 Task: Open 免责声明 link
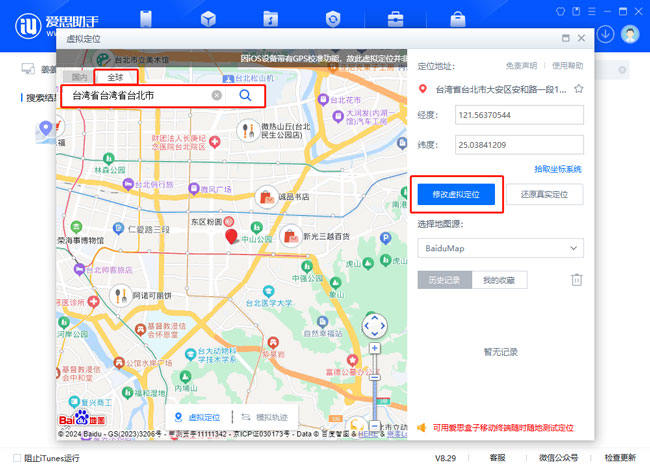tap(521, 65)
